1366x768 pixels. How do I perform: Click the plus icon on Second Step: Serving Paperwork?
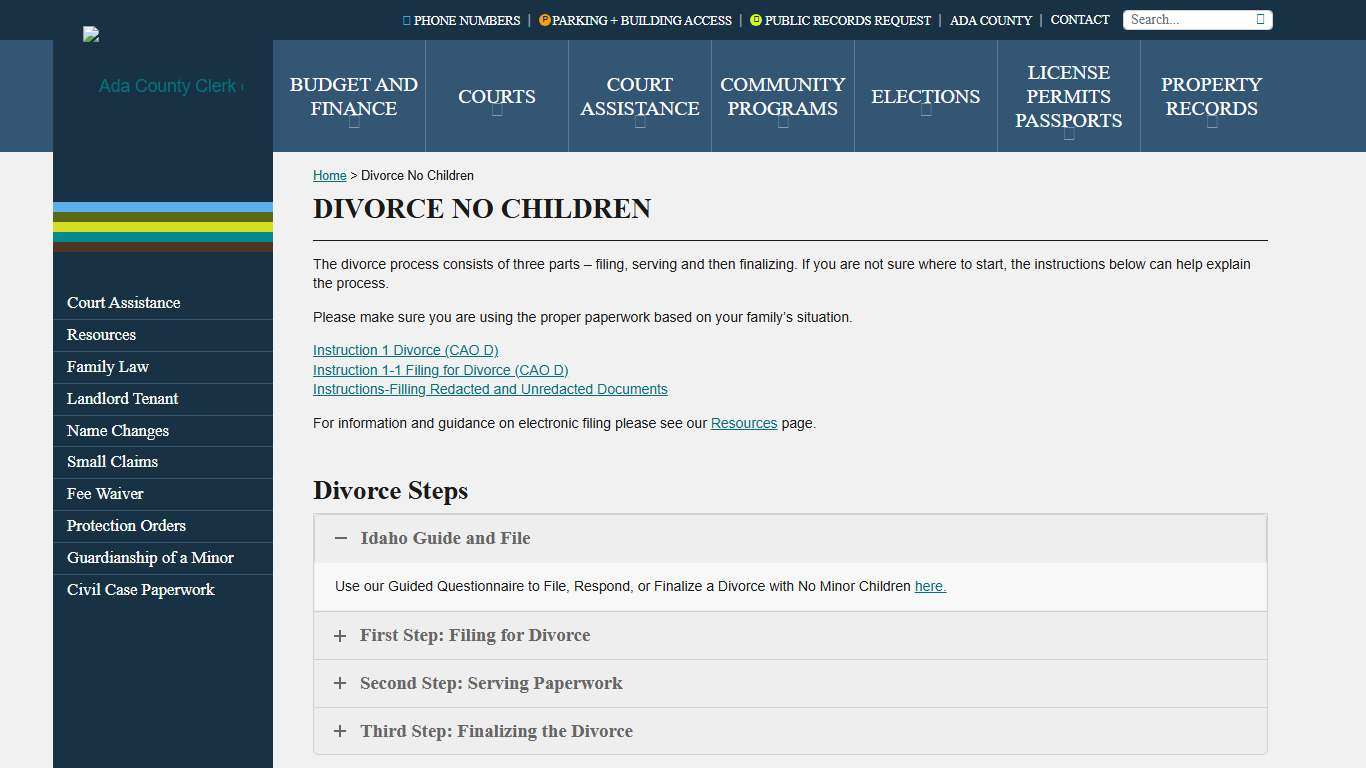[x=340, y=683]
